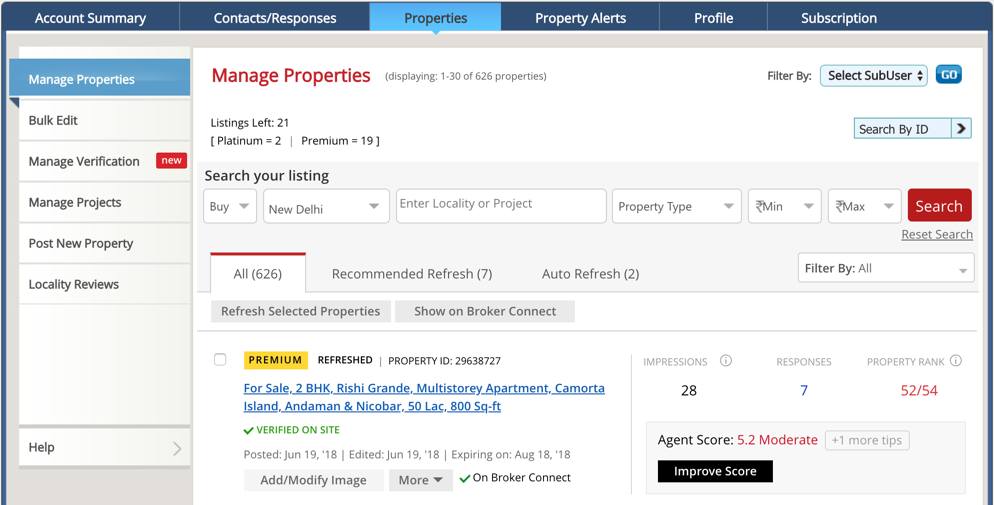
Task: Click the Impressions info icon
Action: click(x=726, y=361)
